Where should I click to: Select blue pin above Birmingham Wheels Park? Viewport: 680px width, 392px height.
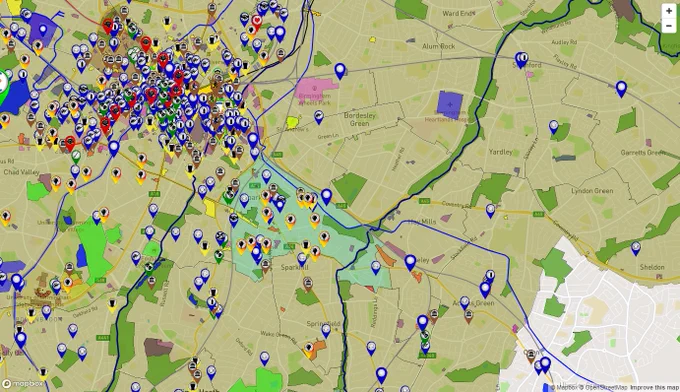(x=340, y=72)
